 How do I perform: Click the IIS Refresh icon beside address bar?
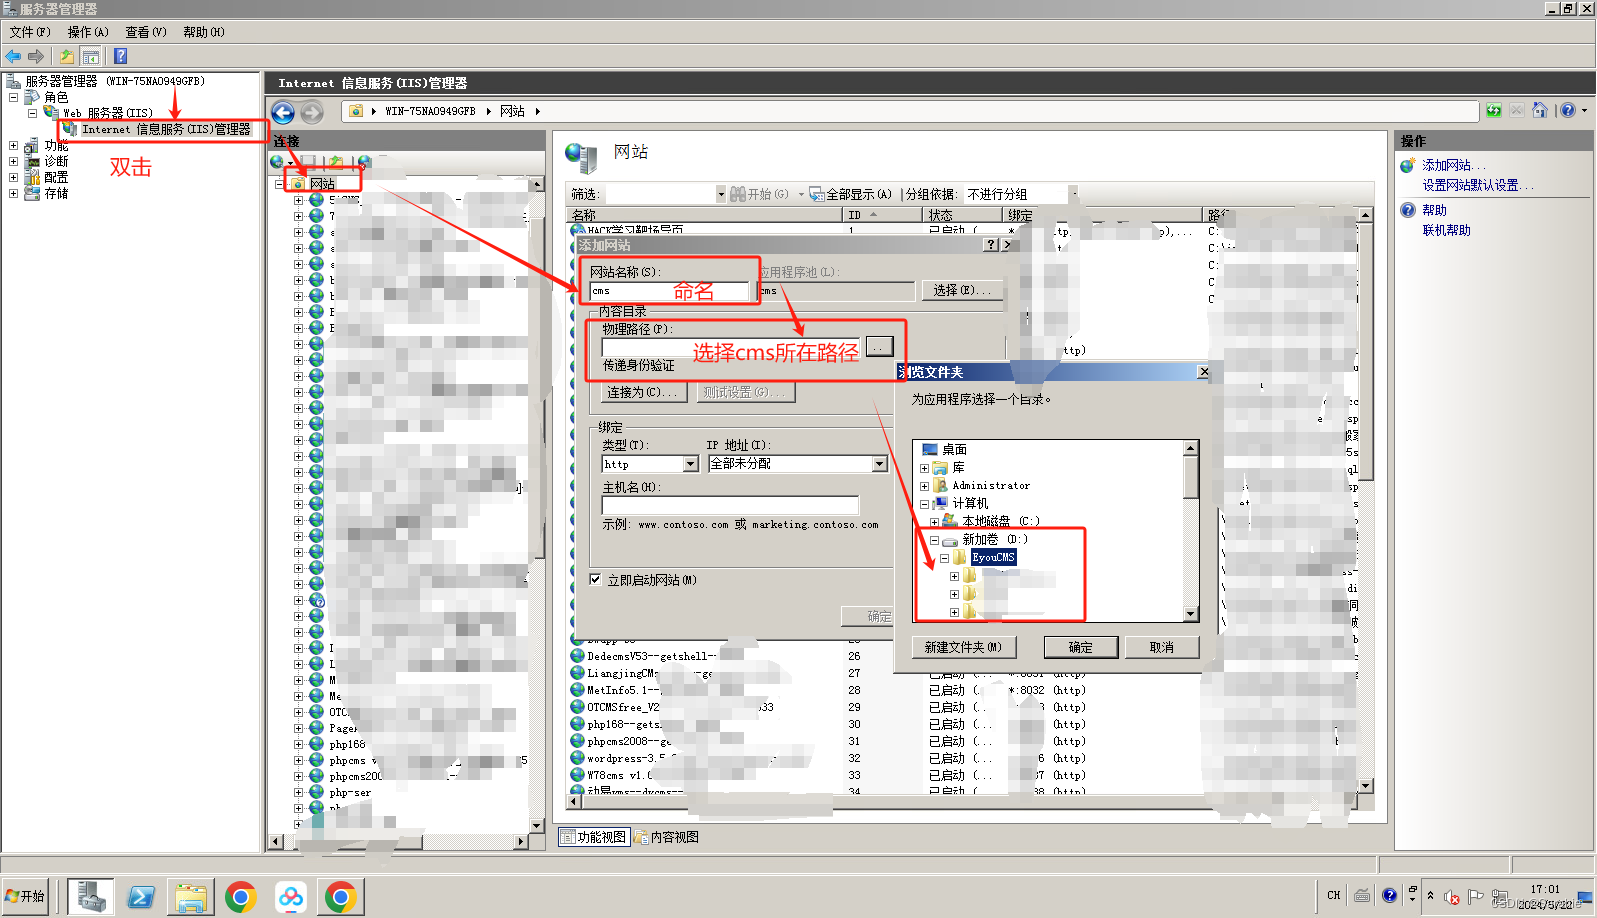(1493, 110)
